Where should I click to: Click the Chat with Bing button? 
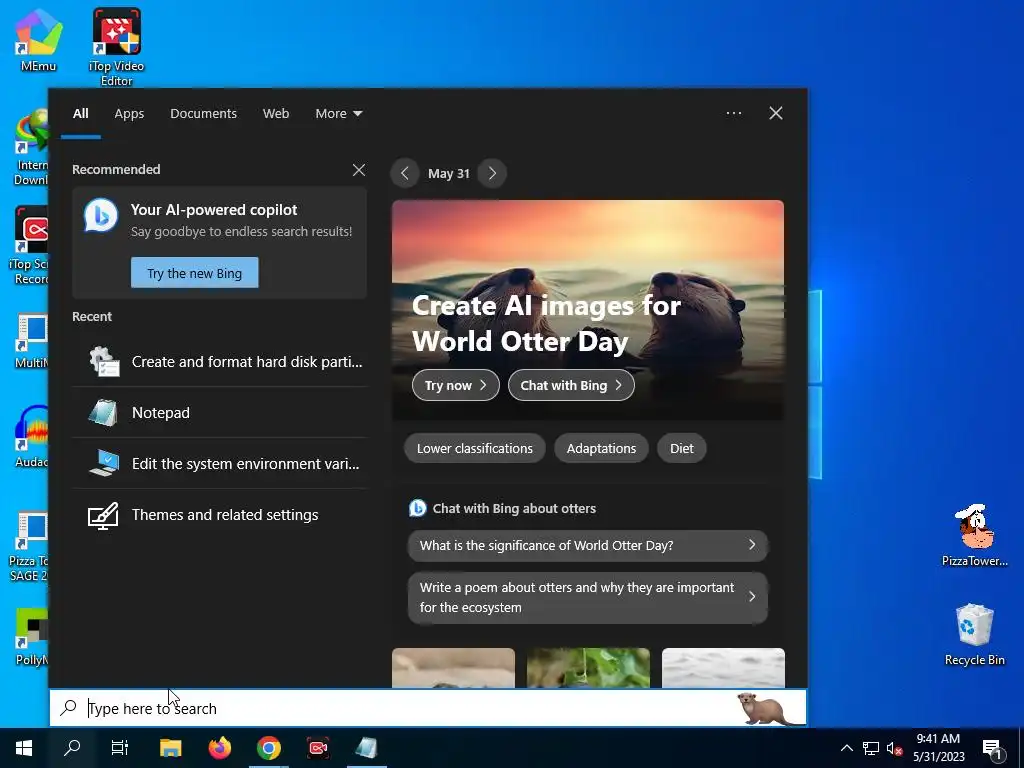click(x=571, y=385)
